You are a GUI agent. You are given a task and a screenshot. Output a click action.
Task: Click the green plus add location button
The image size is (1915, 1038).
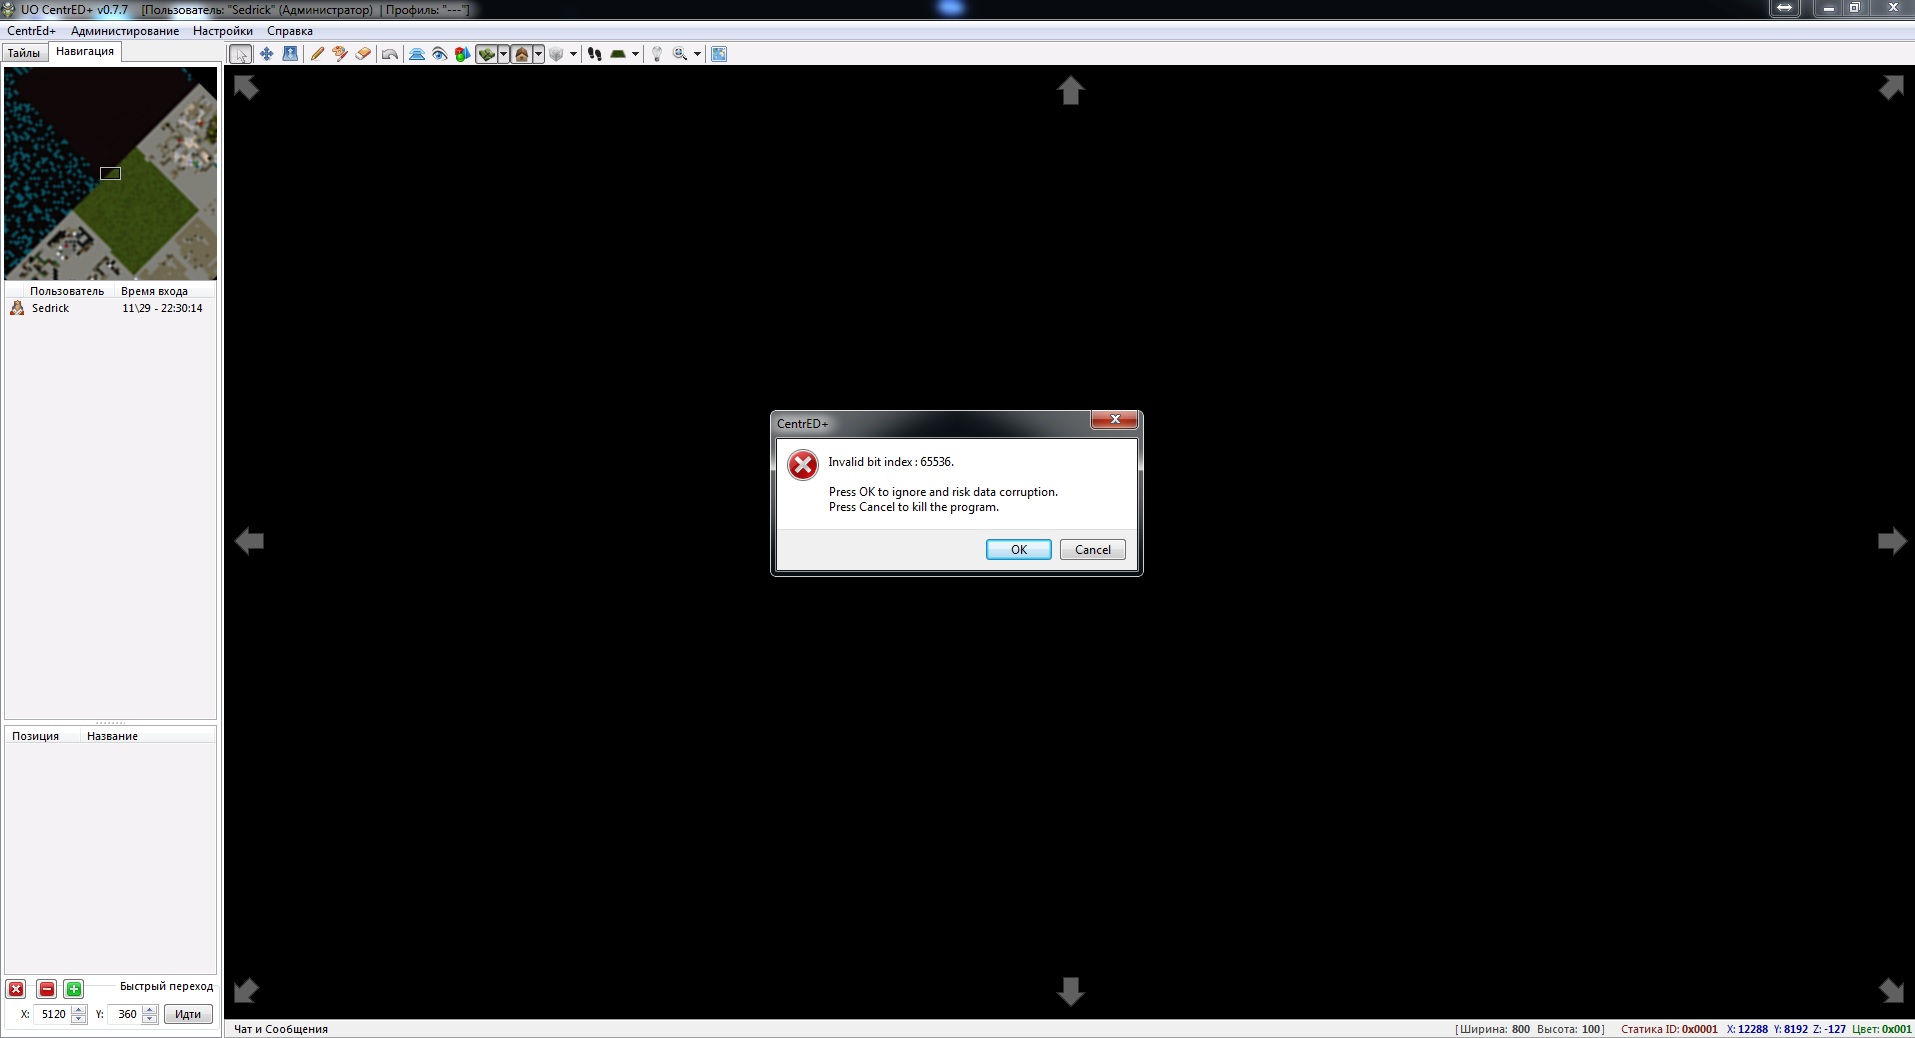coord(74,989)
